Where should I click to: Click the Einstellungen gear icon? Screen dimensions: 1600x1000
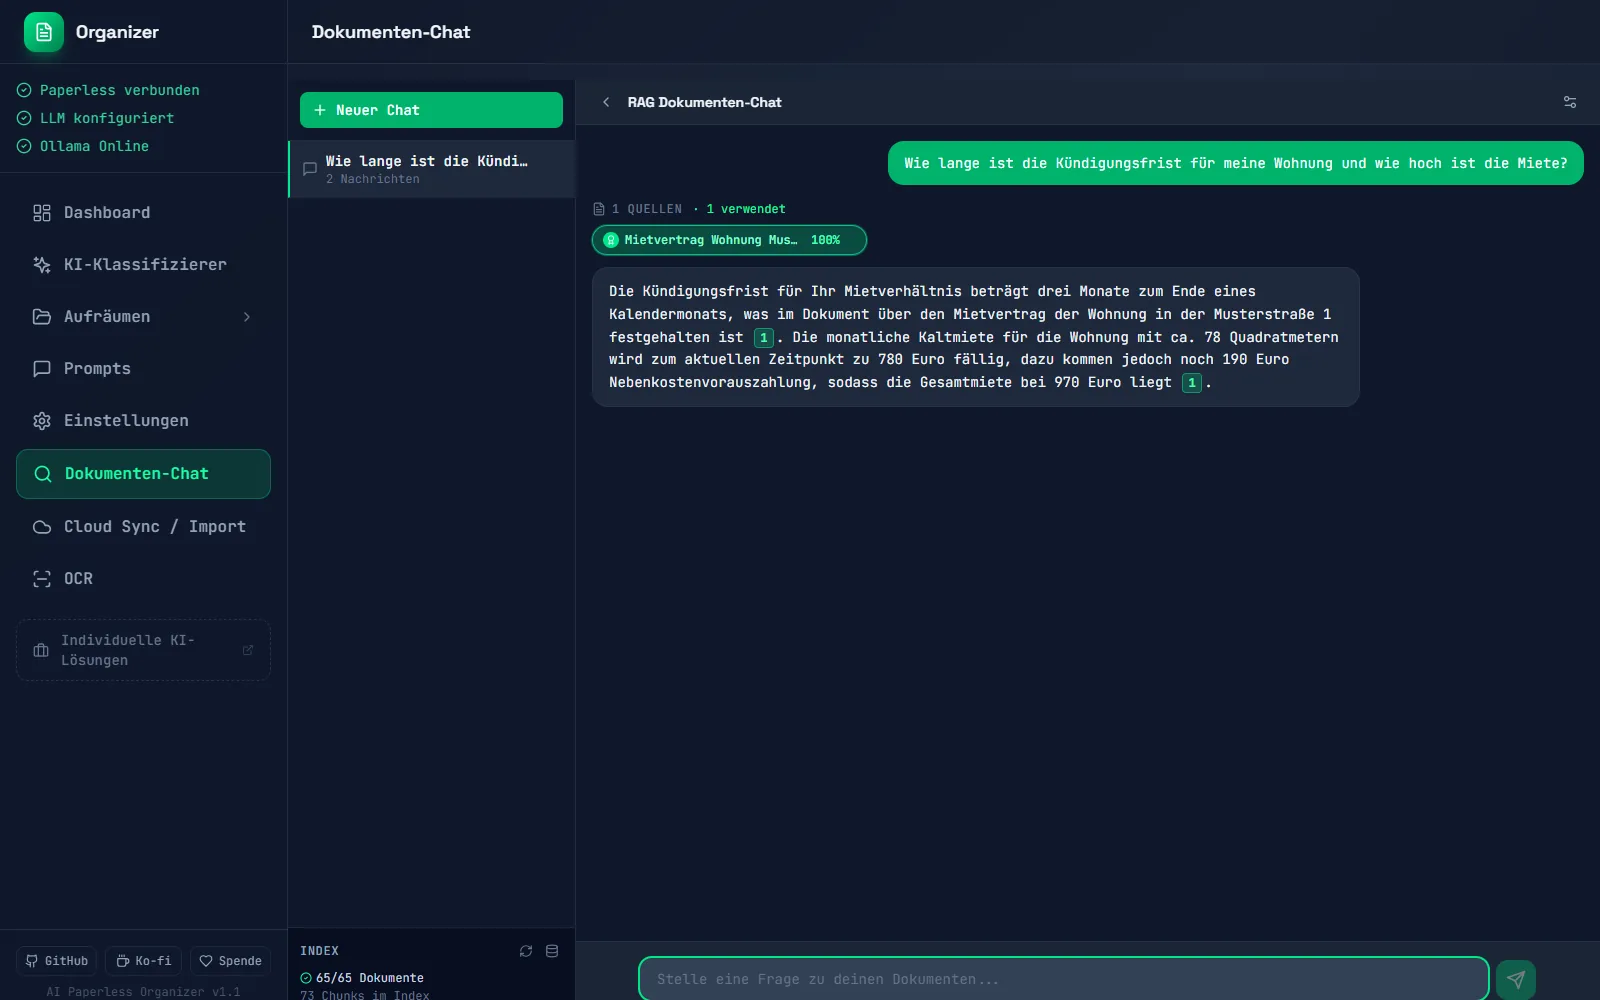point(42,421)
